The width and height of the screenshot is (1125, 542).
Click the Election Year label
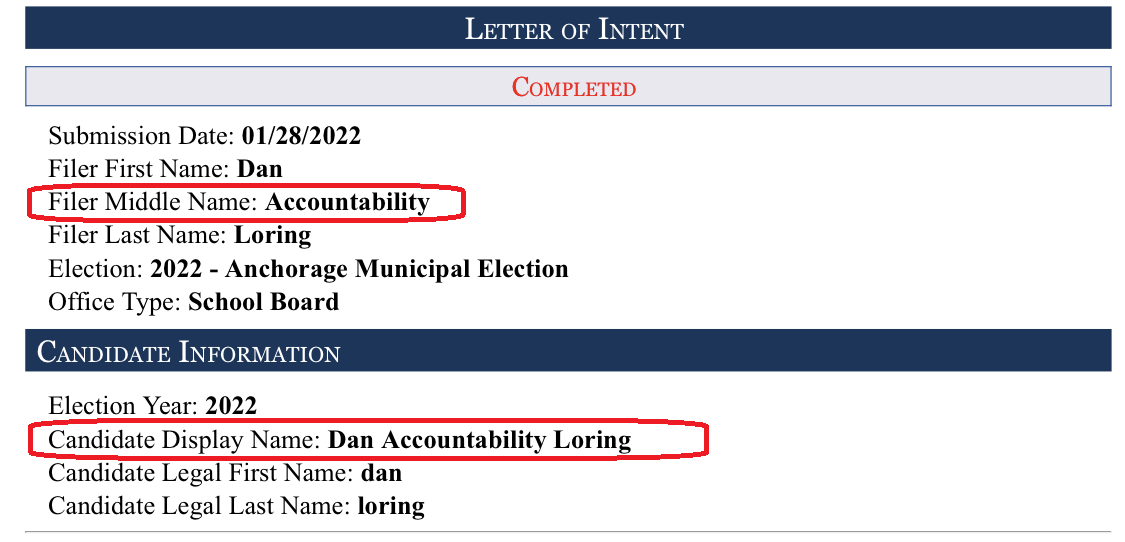[123, 406]
